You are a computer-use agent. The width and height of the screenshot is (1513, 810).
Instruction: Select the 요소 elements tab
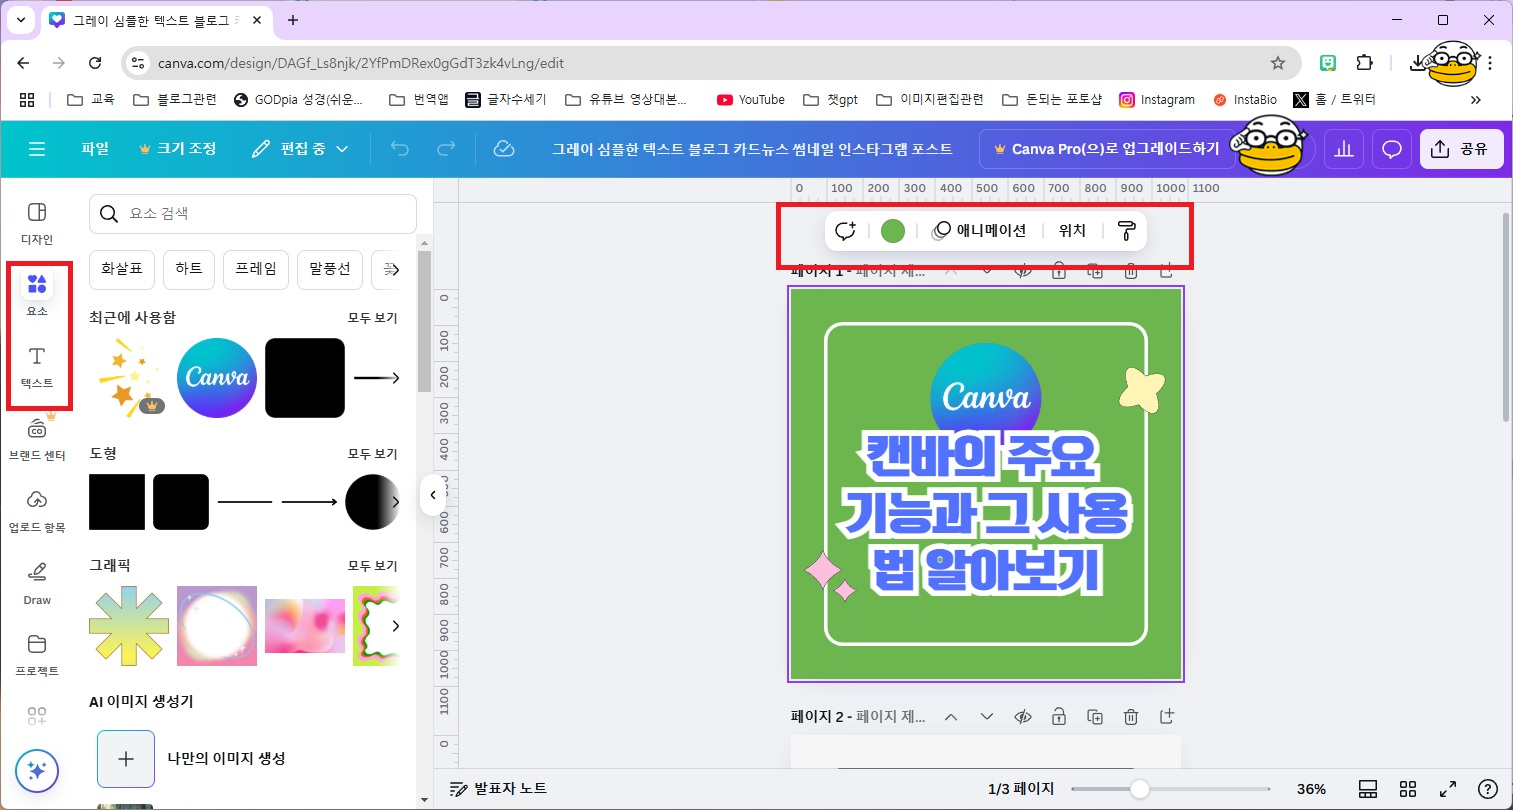[x=37, y=294]
